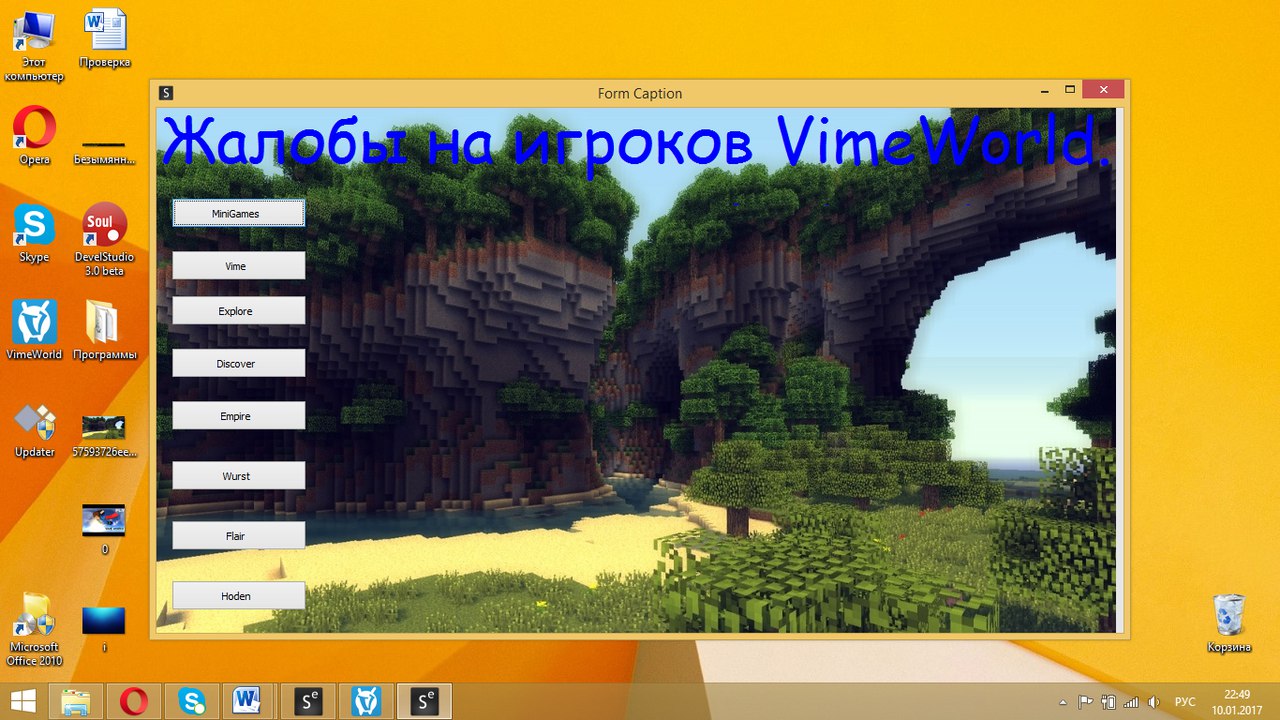Open the network signal tray icon
The height and width of the screenshot is (720, 1280).
point(1131,702)
